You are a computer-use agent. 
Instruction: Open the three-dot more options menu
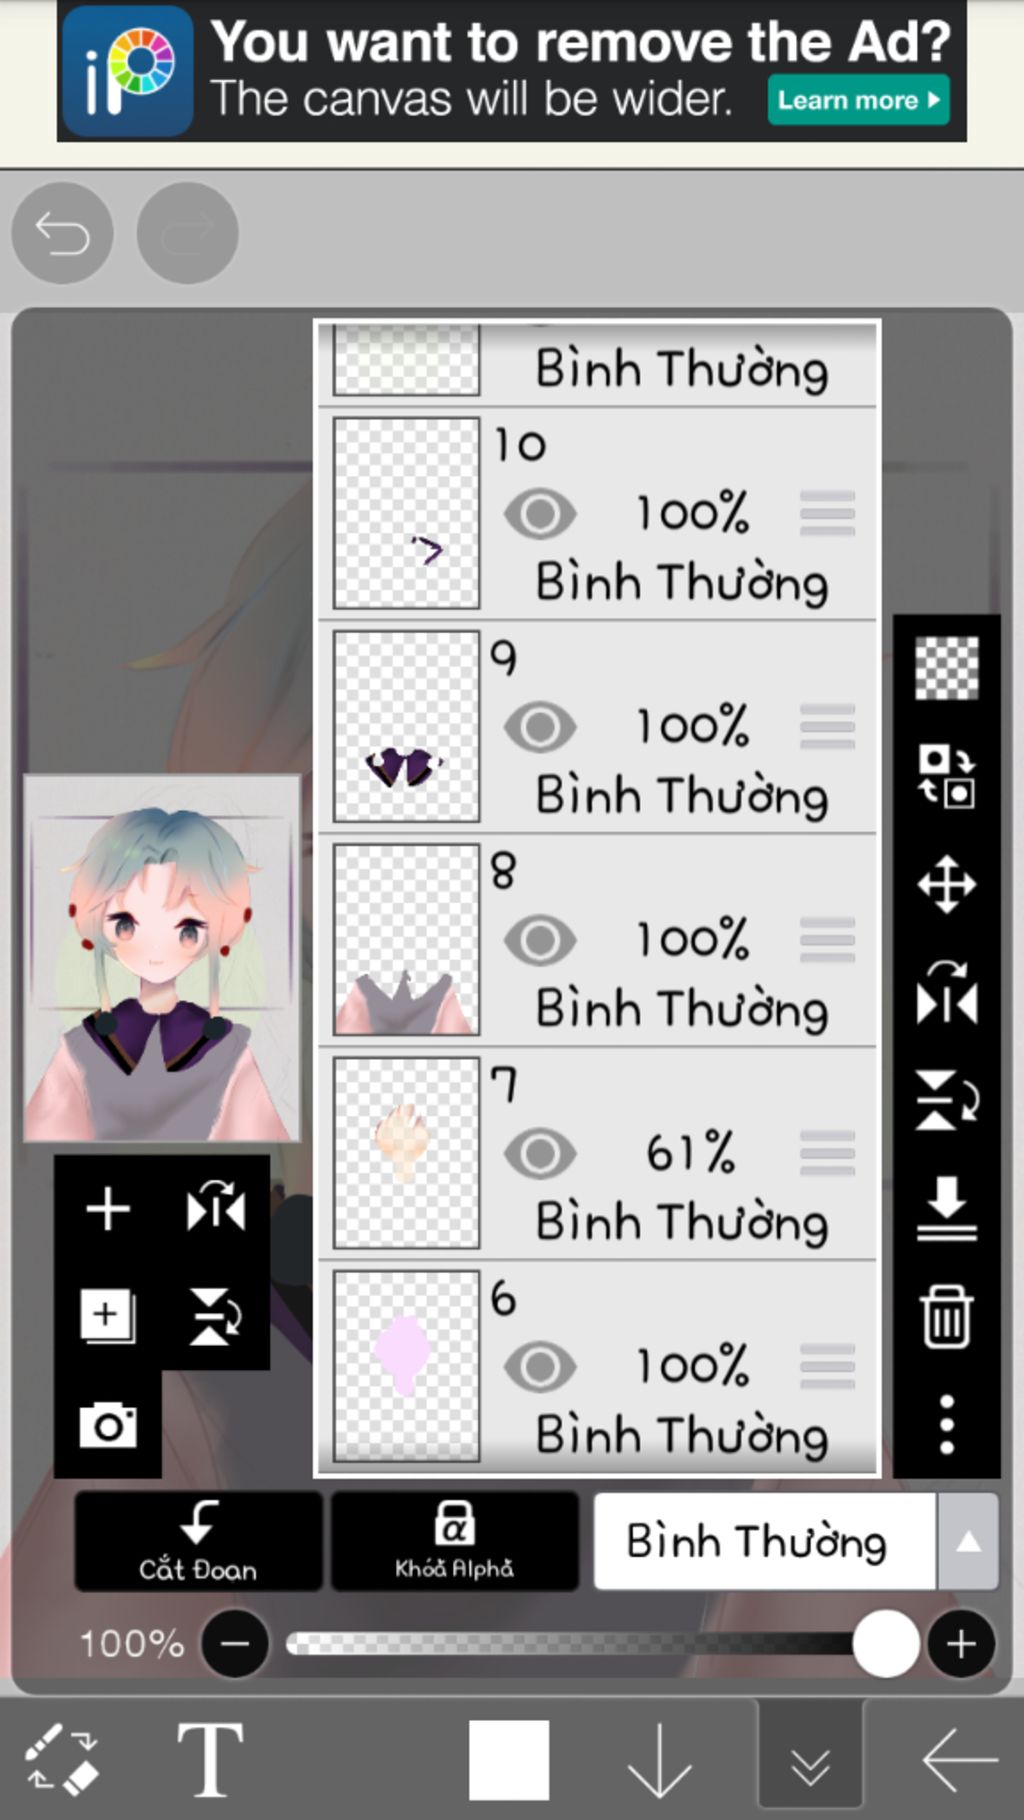tap(946, 1424)
